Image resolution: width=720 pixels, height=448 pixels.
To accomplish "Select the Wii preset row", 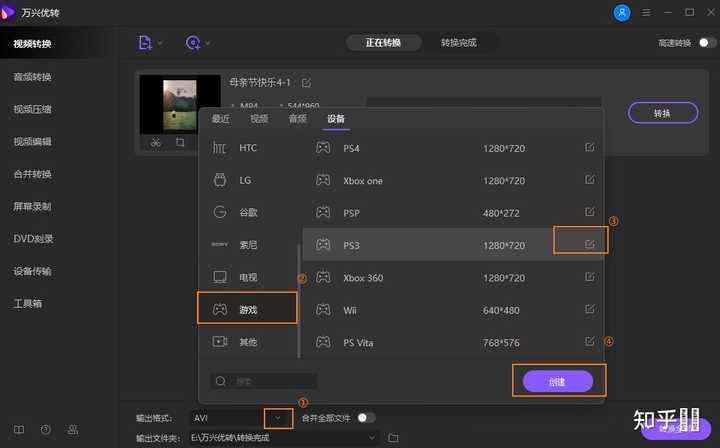I will [453, 310].
